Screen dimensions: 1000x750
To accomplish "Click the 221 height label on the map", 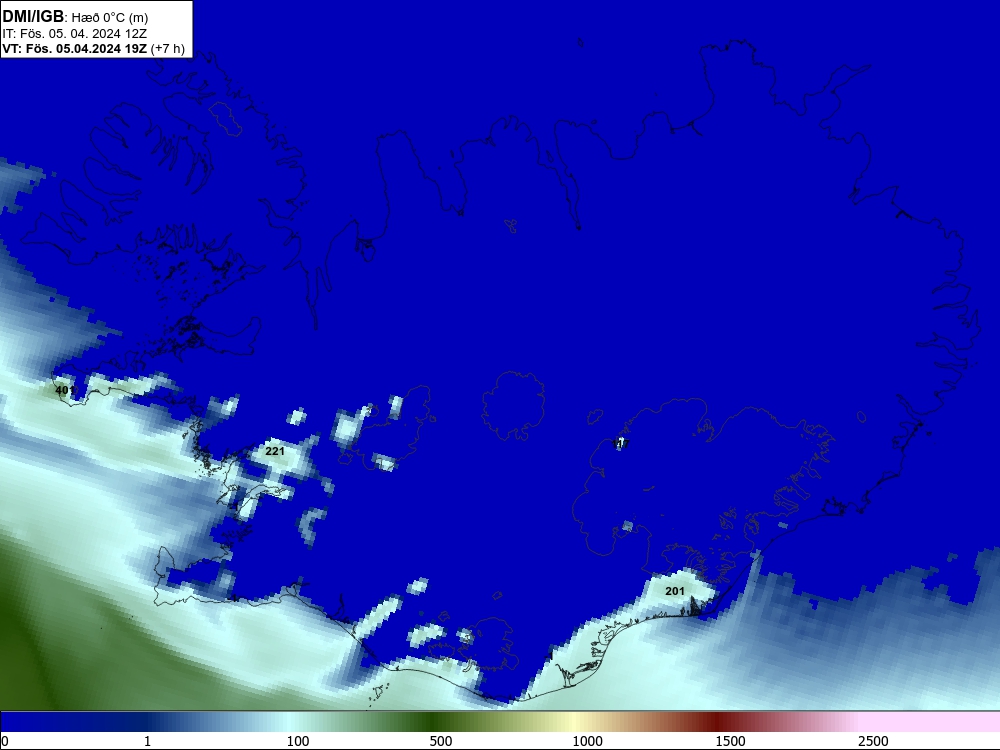I will (x=275, y=451).
